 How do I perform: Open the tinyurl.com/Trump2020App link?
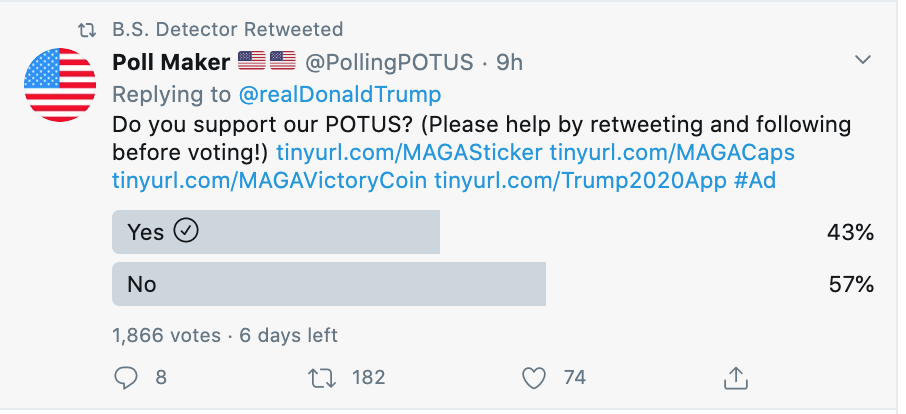[580, 181]
